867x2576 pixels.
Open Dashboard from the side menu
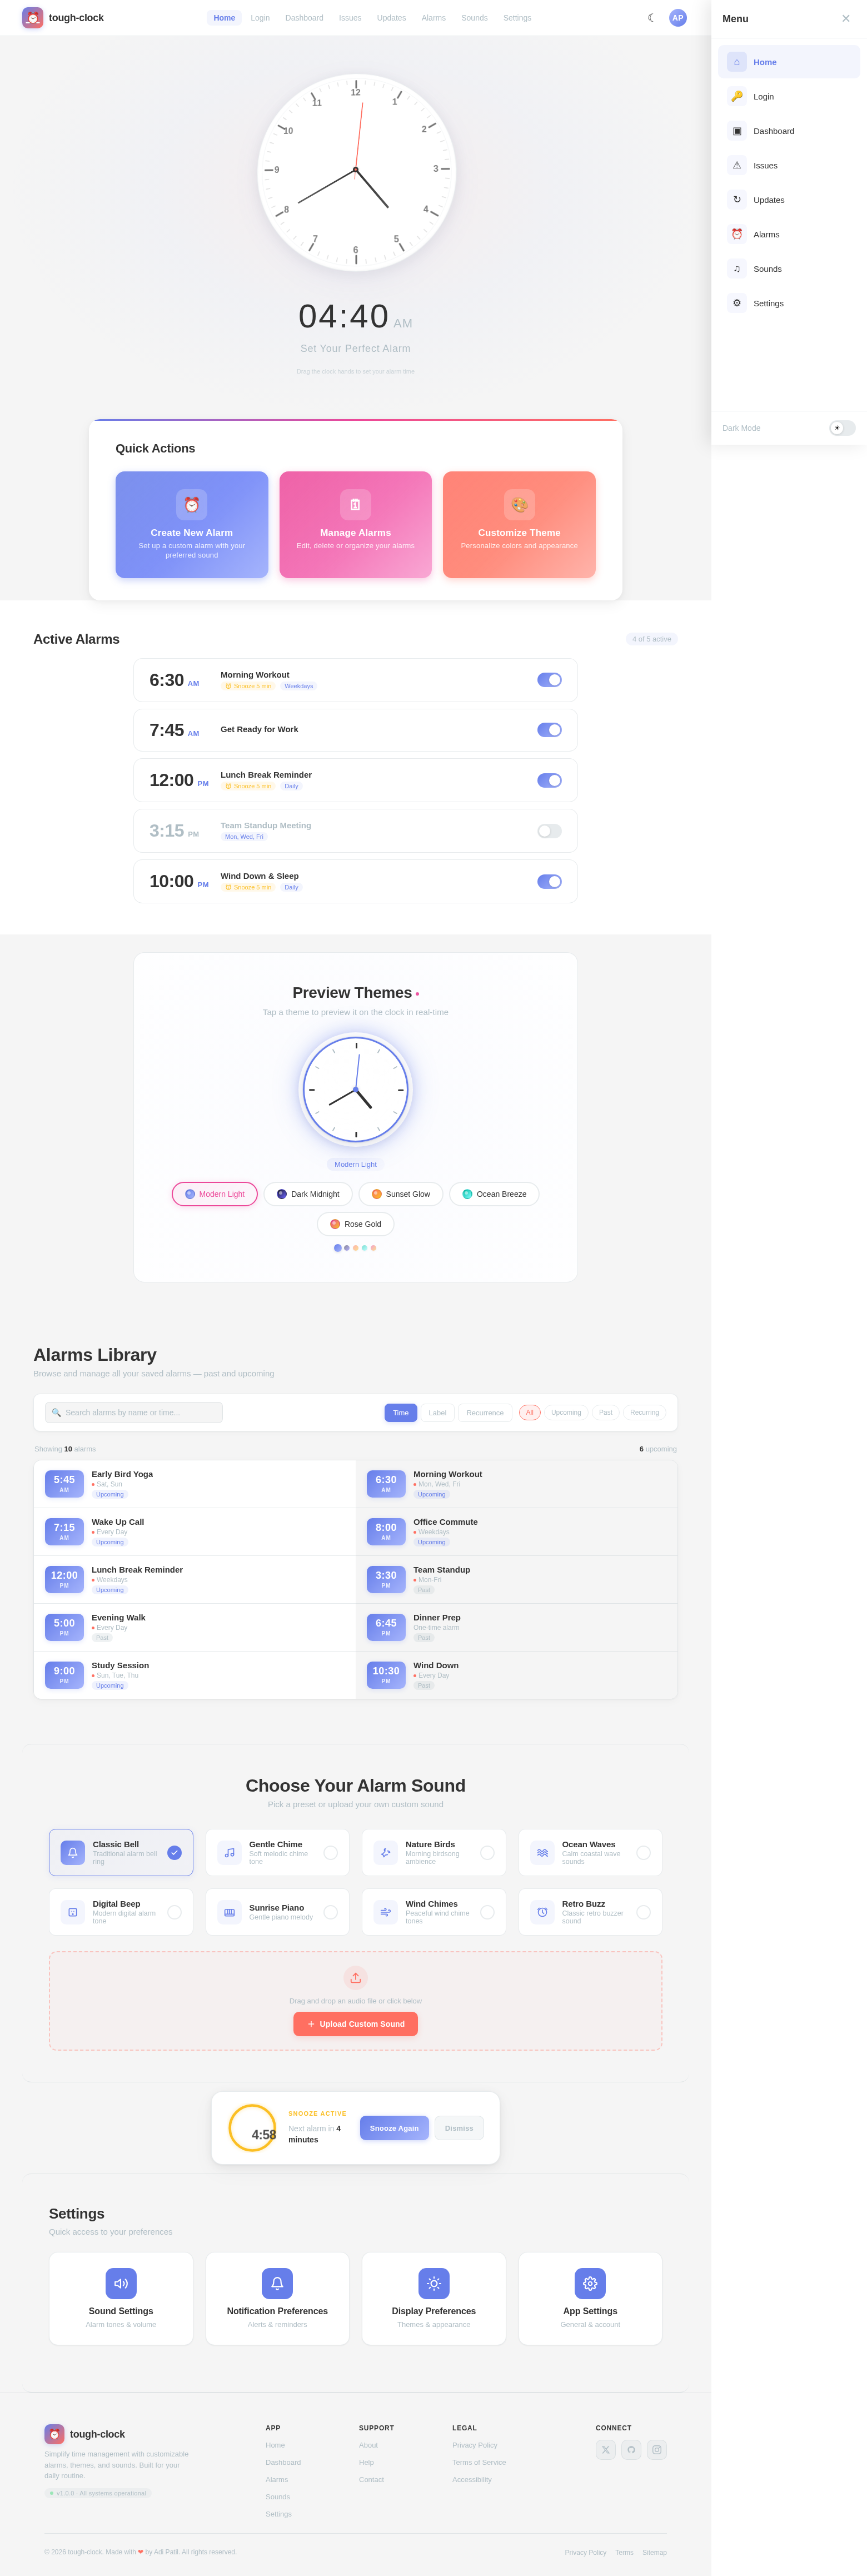click(789, 131)
